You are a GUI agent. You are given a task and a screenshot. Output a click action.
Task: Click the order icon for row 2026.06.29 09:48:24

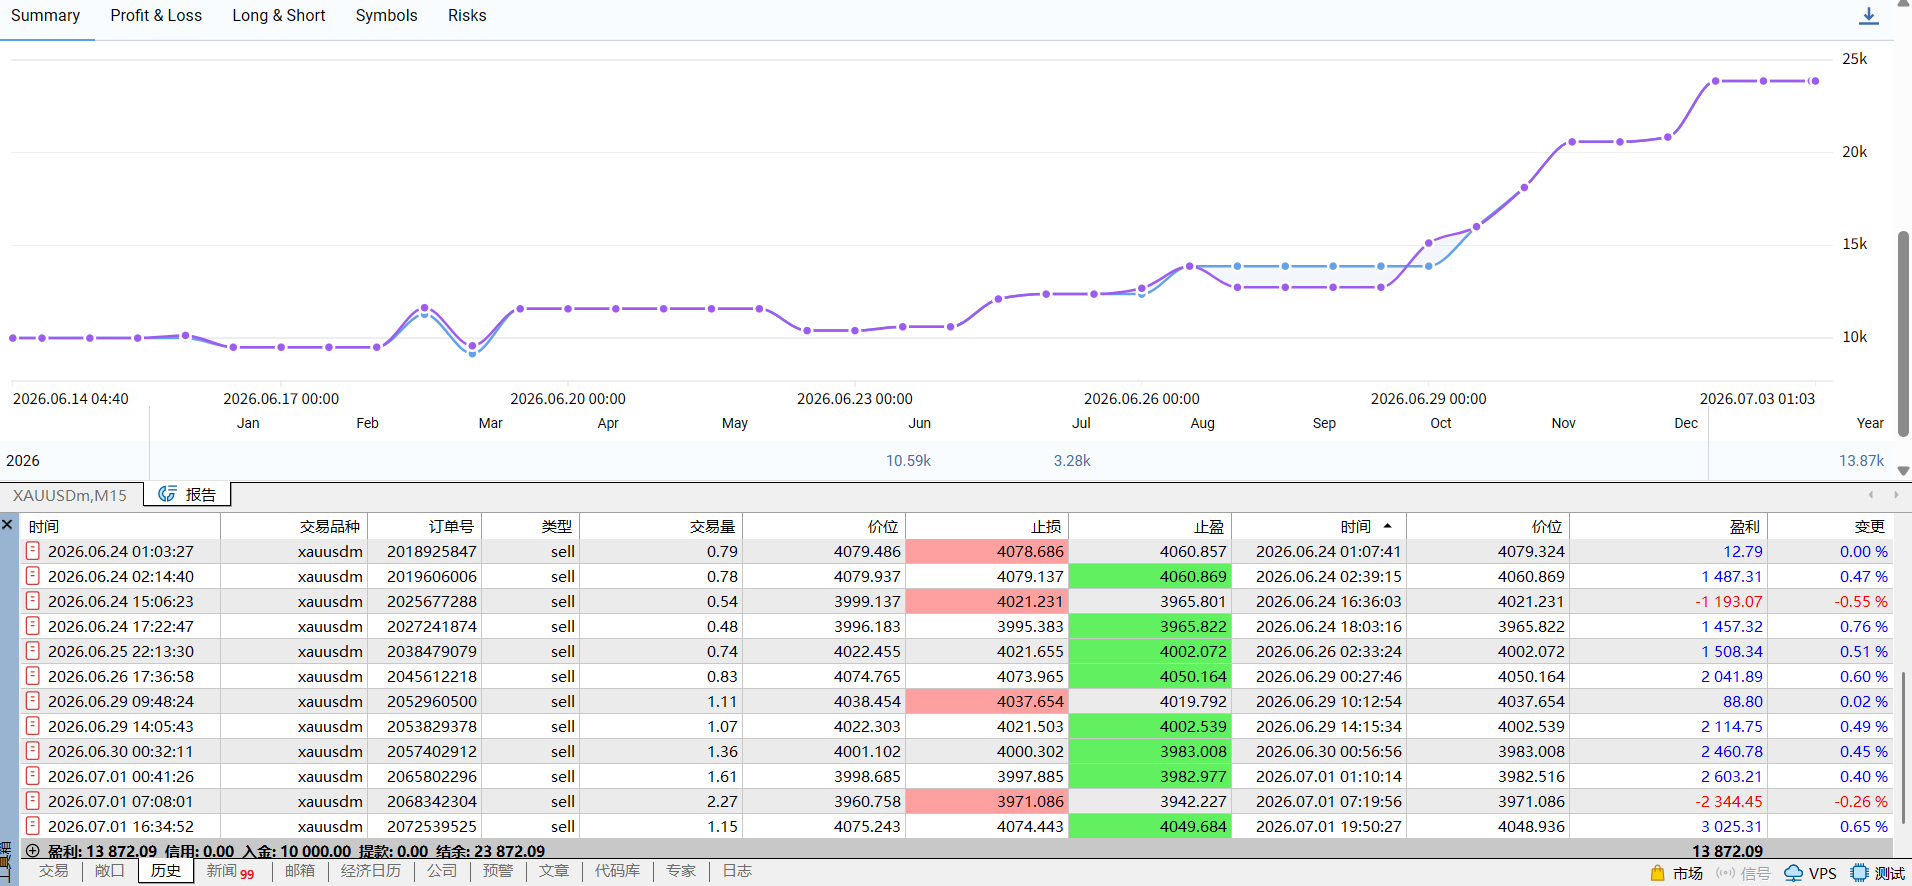tap(33, 701)
